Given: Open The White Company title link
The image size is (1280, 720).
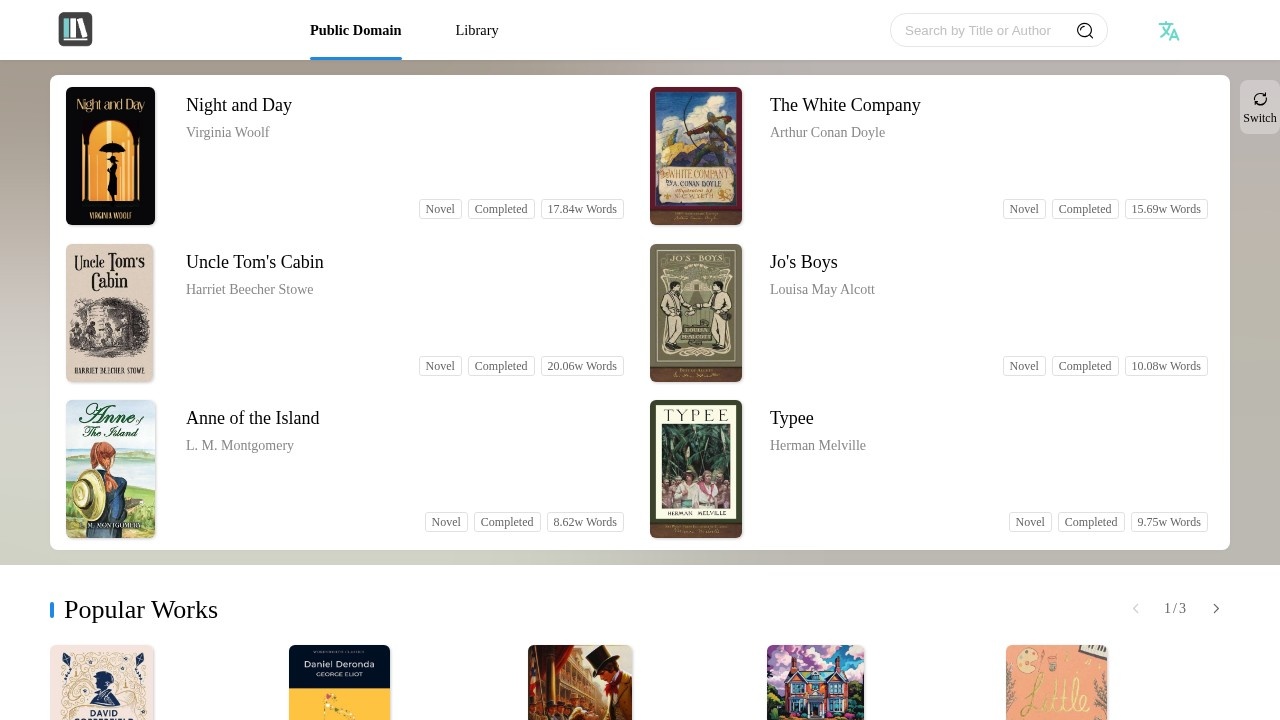Looking at the screenshot, I should click(x=845, y=105).
